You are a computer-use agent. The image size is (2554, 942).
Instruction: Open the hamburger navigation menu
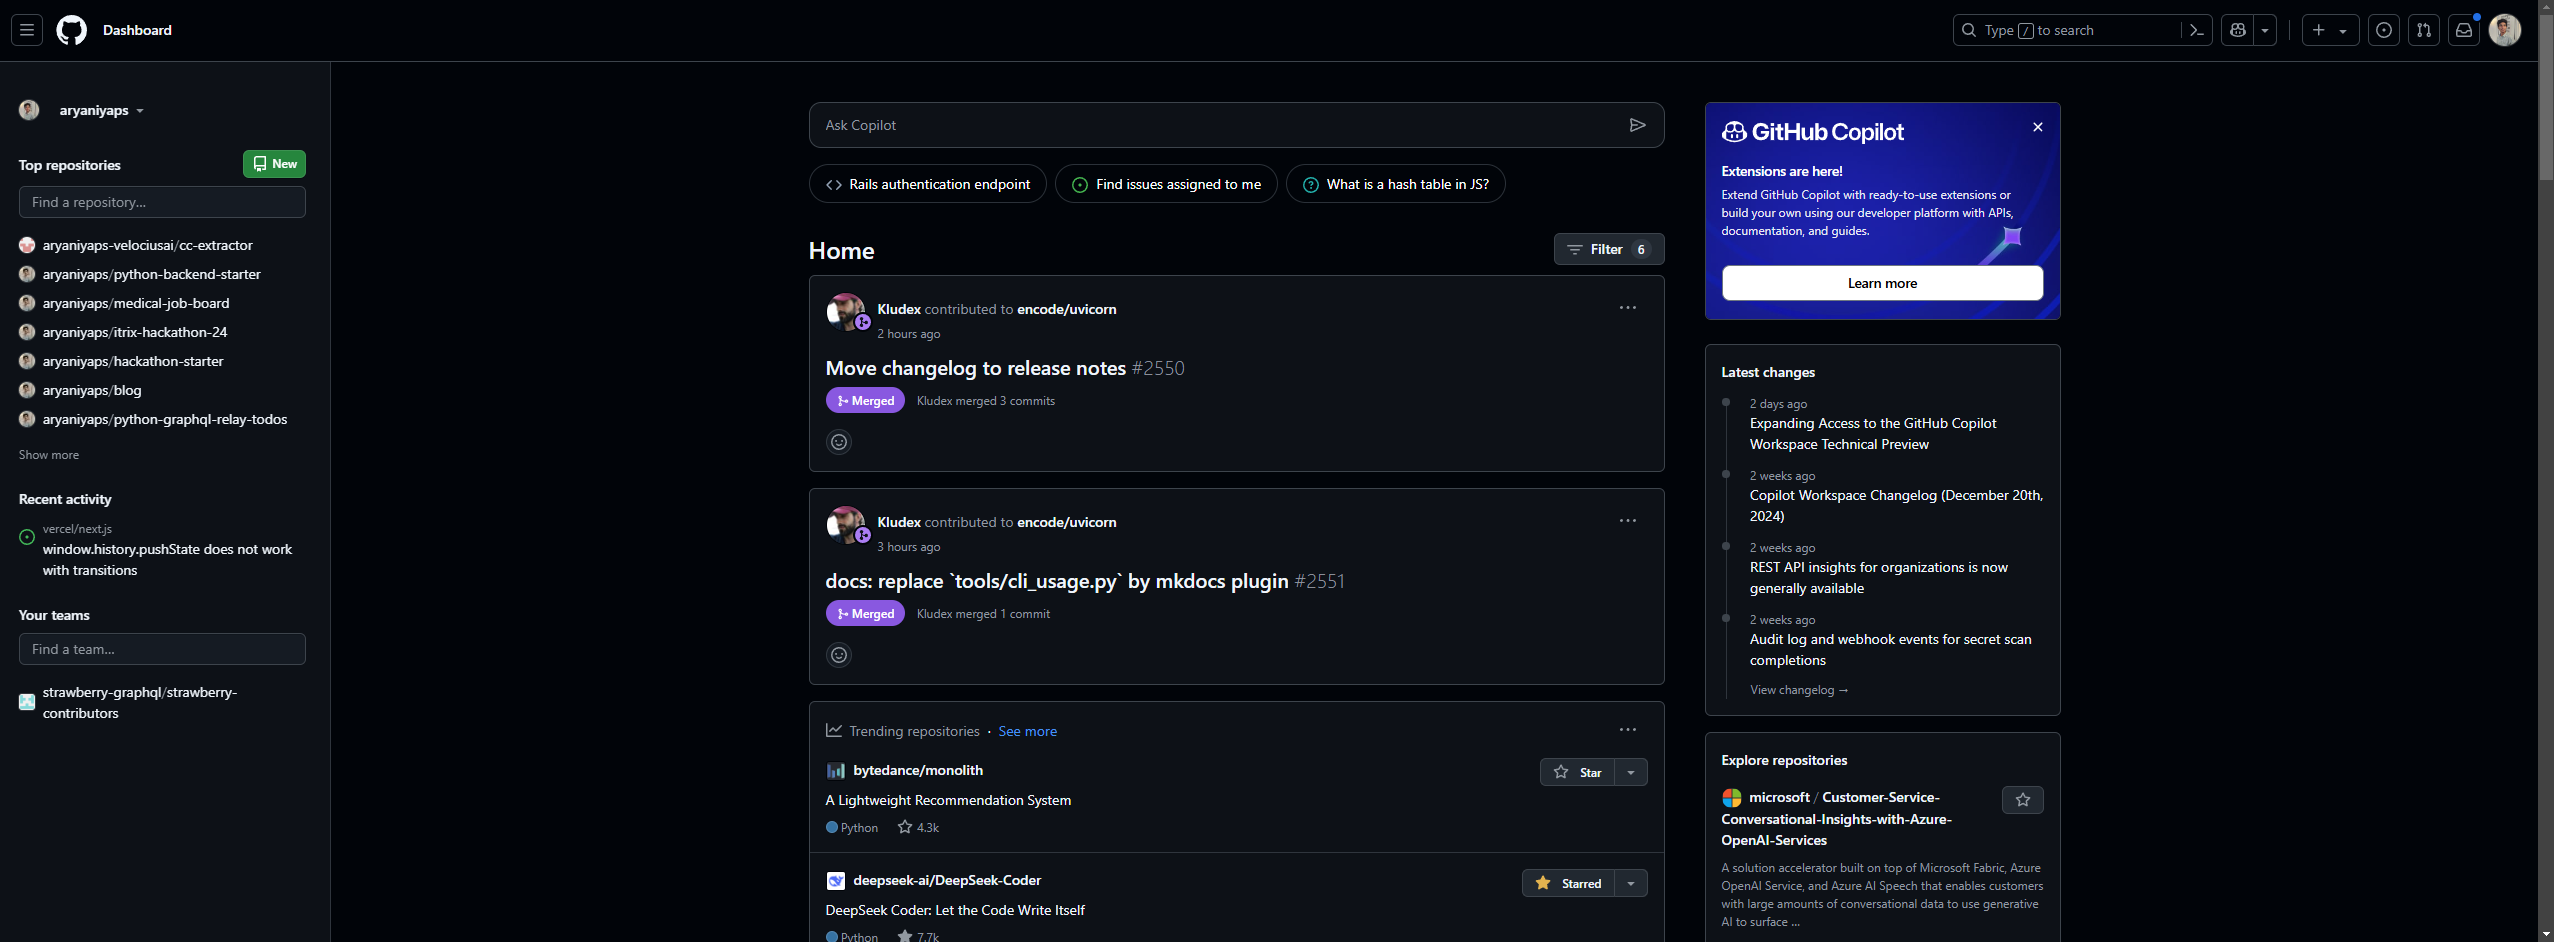pyautogui.click(x=27, y=30)
